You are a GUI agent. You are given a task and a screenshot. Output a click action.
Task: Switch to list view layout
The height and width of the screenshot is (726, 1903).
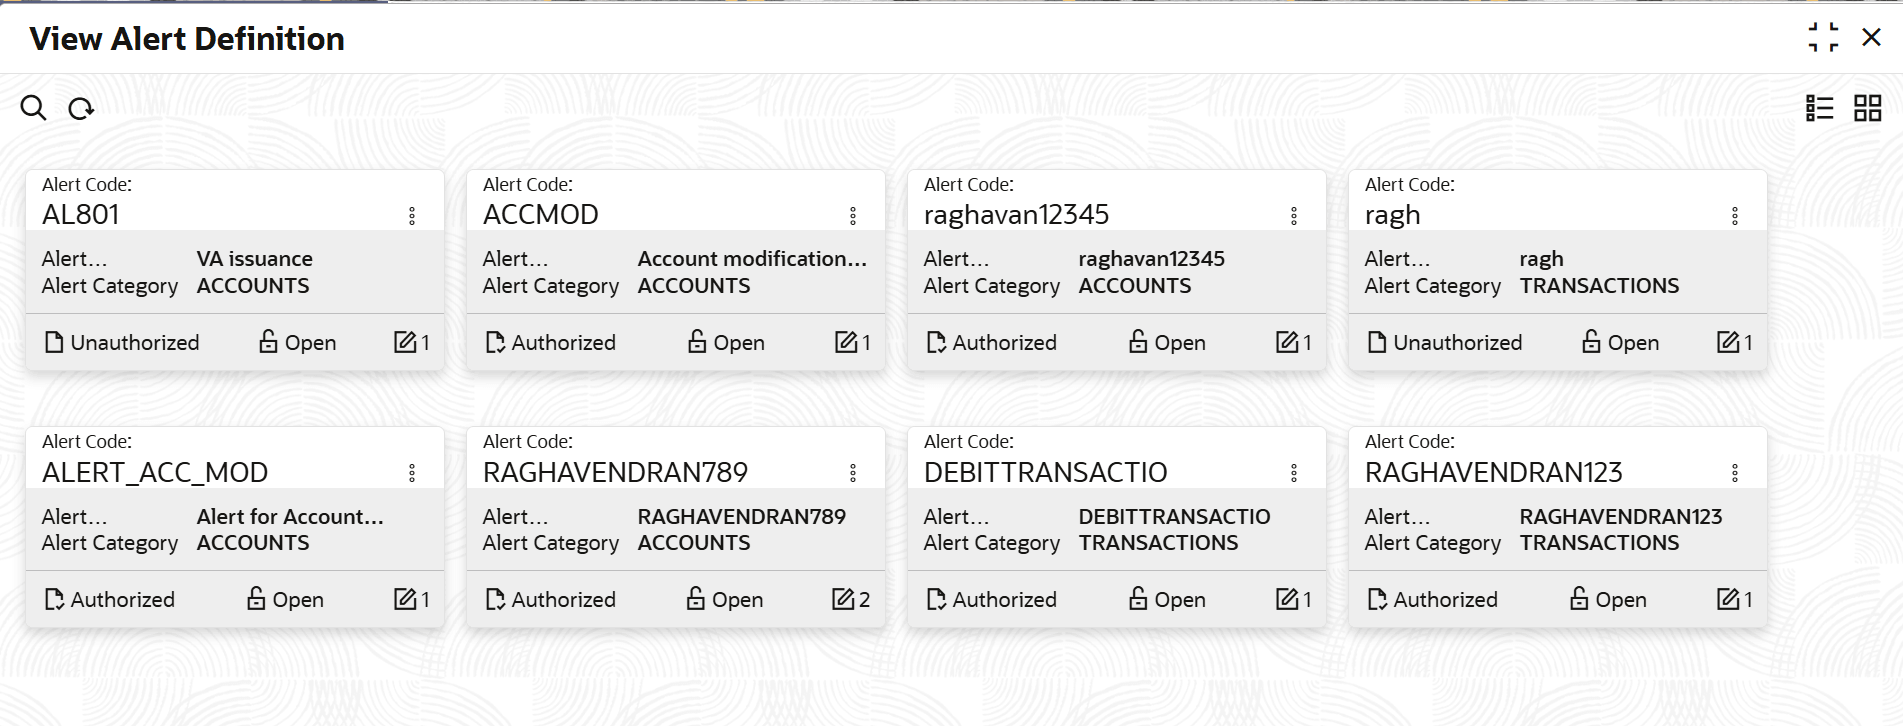[1819, 108]
